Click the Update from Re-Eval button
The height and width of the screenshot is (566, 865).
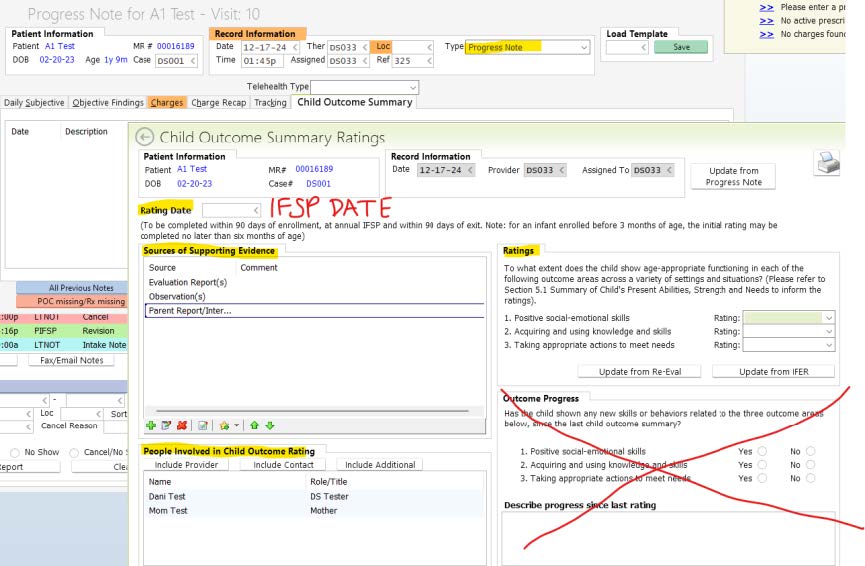pyautogui.click(x=640, y=372)
